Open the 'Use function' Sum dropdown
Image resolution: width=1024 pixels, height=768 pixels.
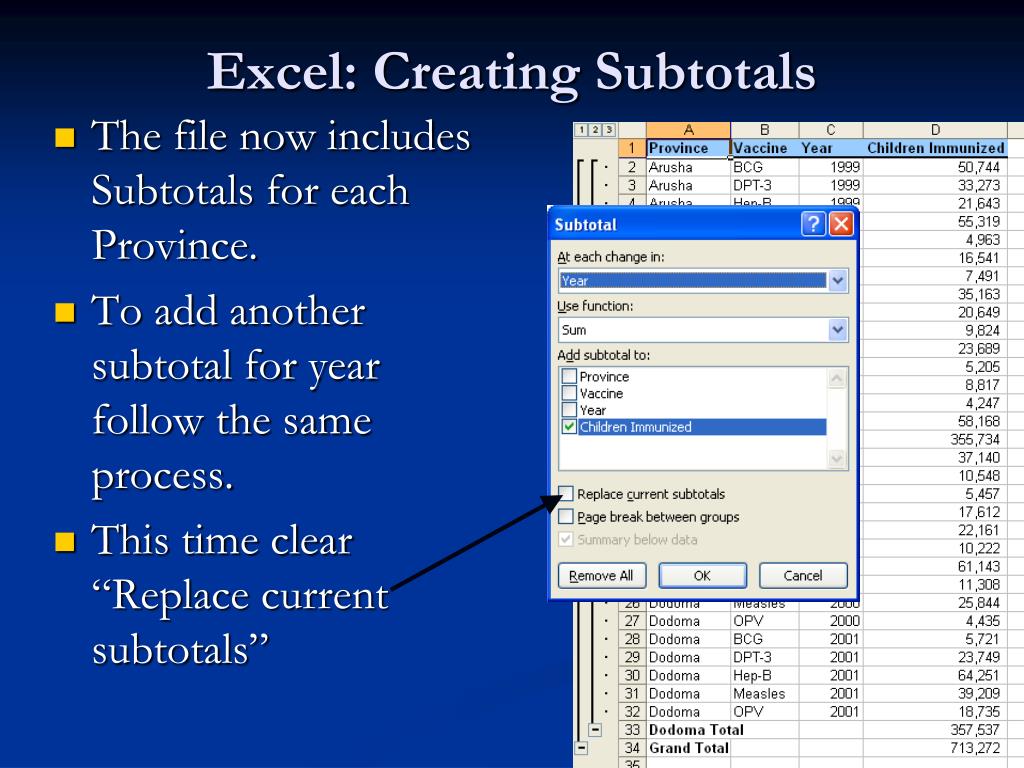tap(838, 330)
